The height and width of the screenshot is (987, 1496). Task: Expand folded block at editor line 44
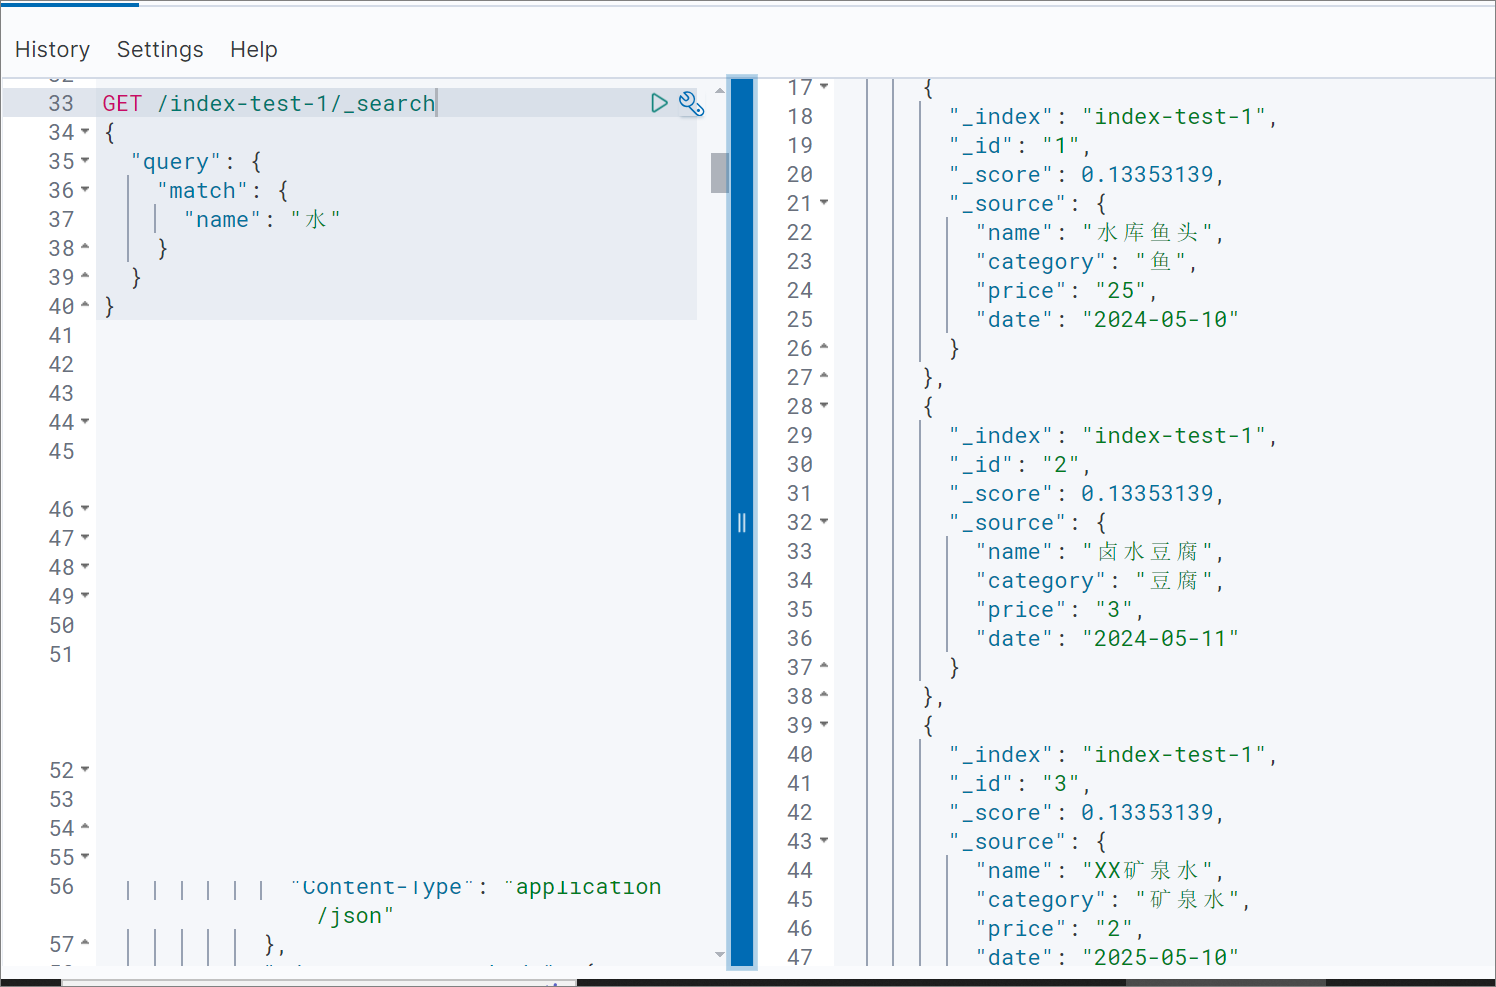[x=85, y=422]
